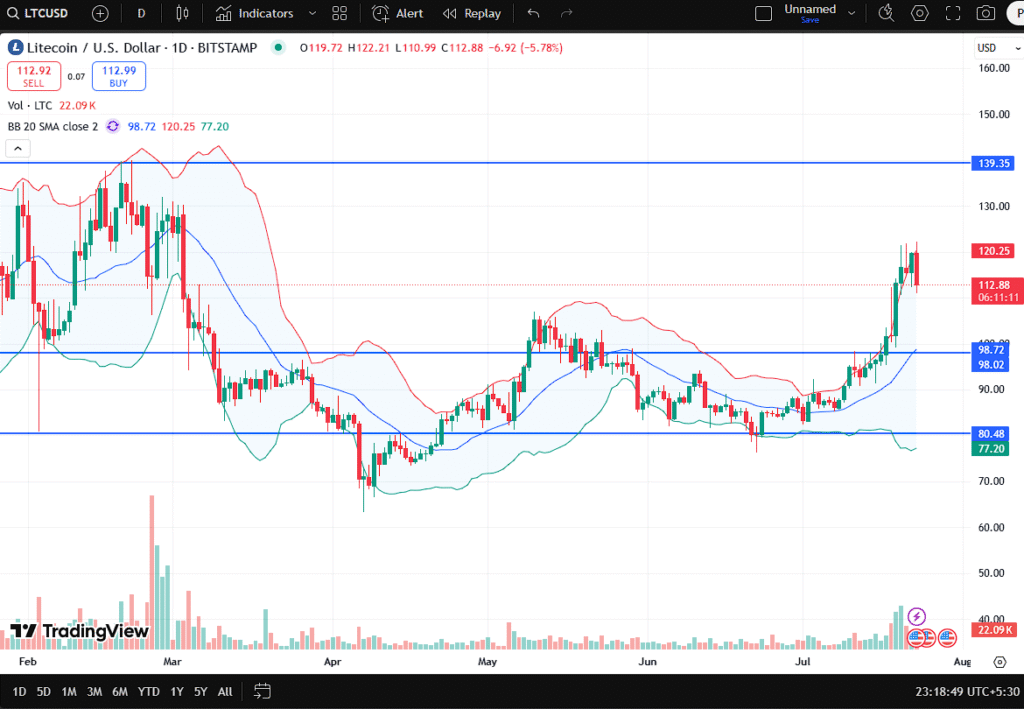
Task: Open price axis settings gear icon
Action: point(1000,662)
